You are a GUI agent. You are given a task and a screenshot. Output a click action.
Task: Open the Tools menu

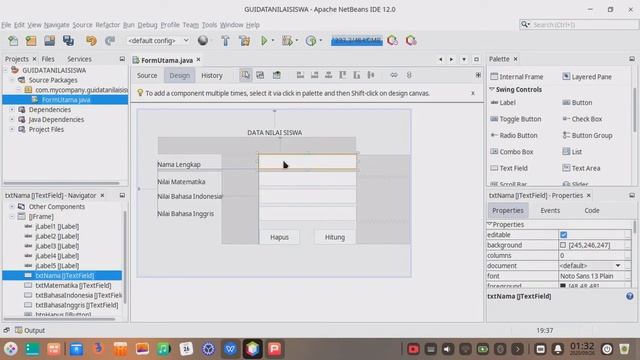click(x=209, y=25)
